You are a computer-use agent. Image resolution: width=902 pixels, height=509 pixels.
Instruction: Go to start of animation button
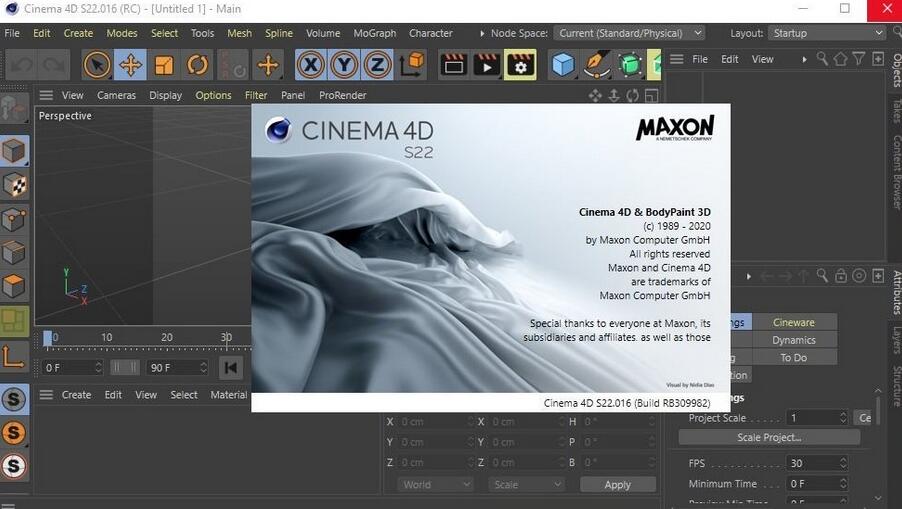(x=231, y=368)
